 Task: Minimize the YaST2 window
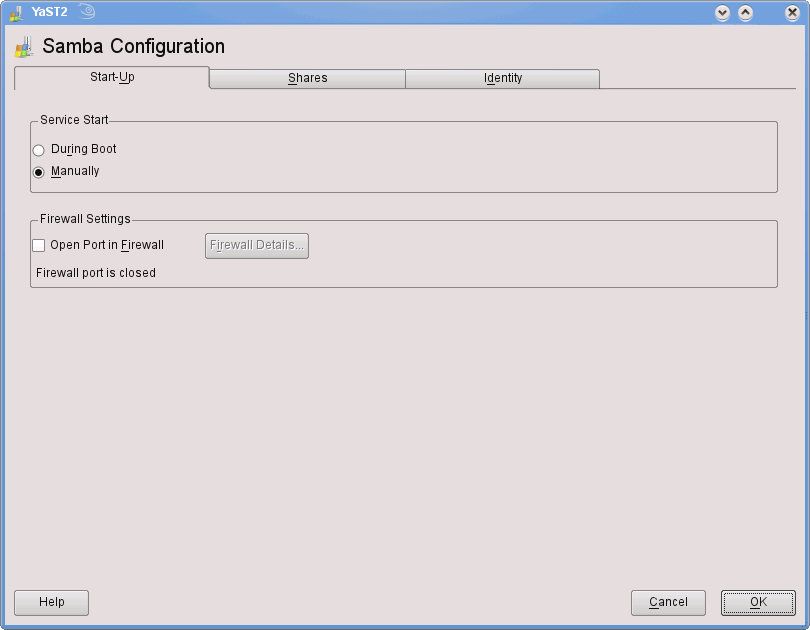[722, 13]
